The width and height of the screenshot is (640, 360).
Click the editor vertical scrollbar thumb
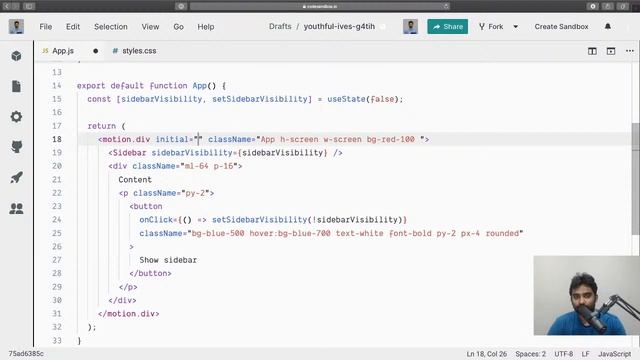(x=636, y=178)
